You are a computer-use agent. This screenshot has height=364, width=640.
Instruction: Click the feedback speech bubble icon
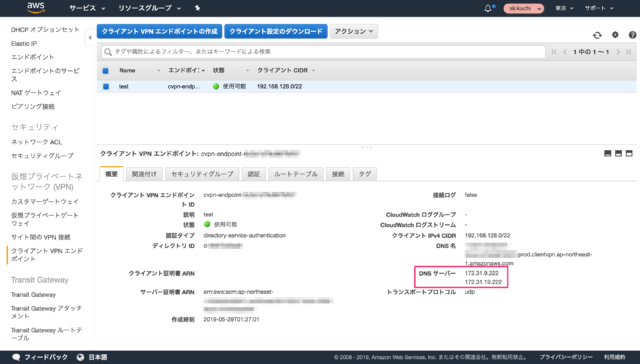(16, 357)
